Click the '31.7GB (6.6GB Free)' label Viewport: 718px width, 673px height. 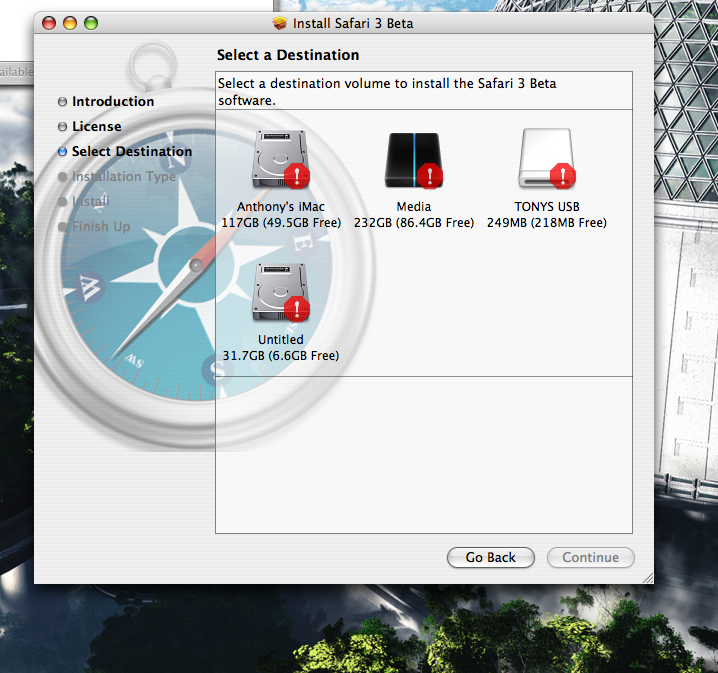(x=281, y=355)
